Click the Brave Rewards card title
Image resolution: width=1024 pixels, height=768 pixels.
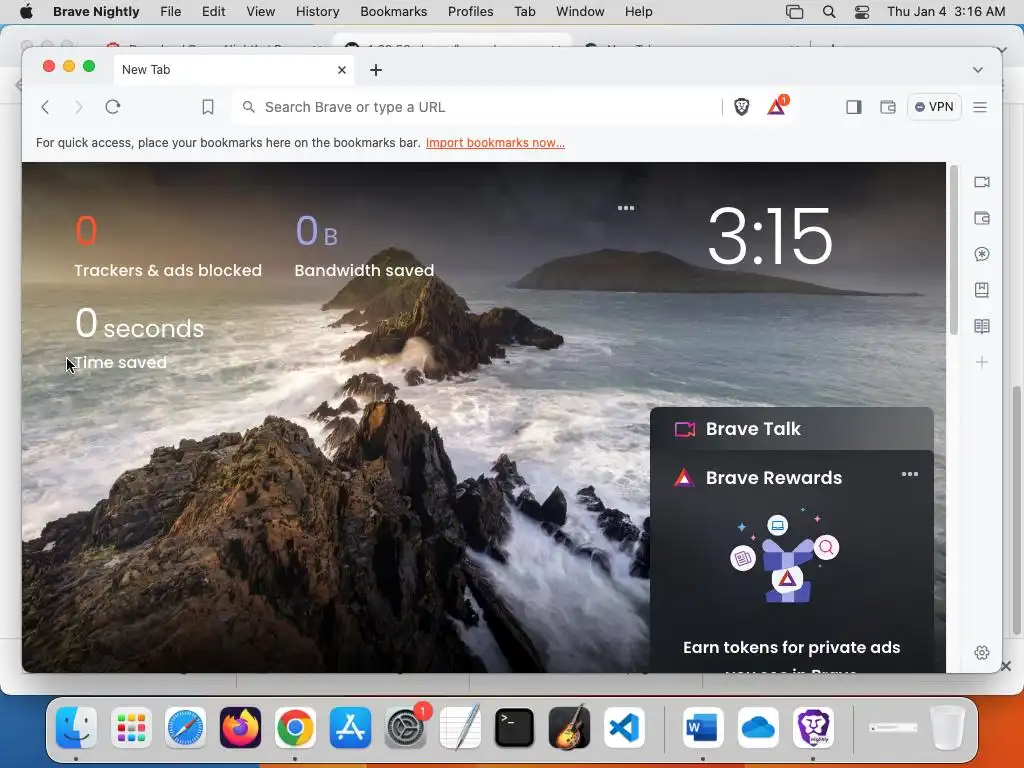point(774,478)
